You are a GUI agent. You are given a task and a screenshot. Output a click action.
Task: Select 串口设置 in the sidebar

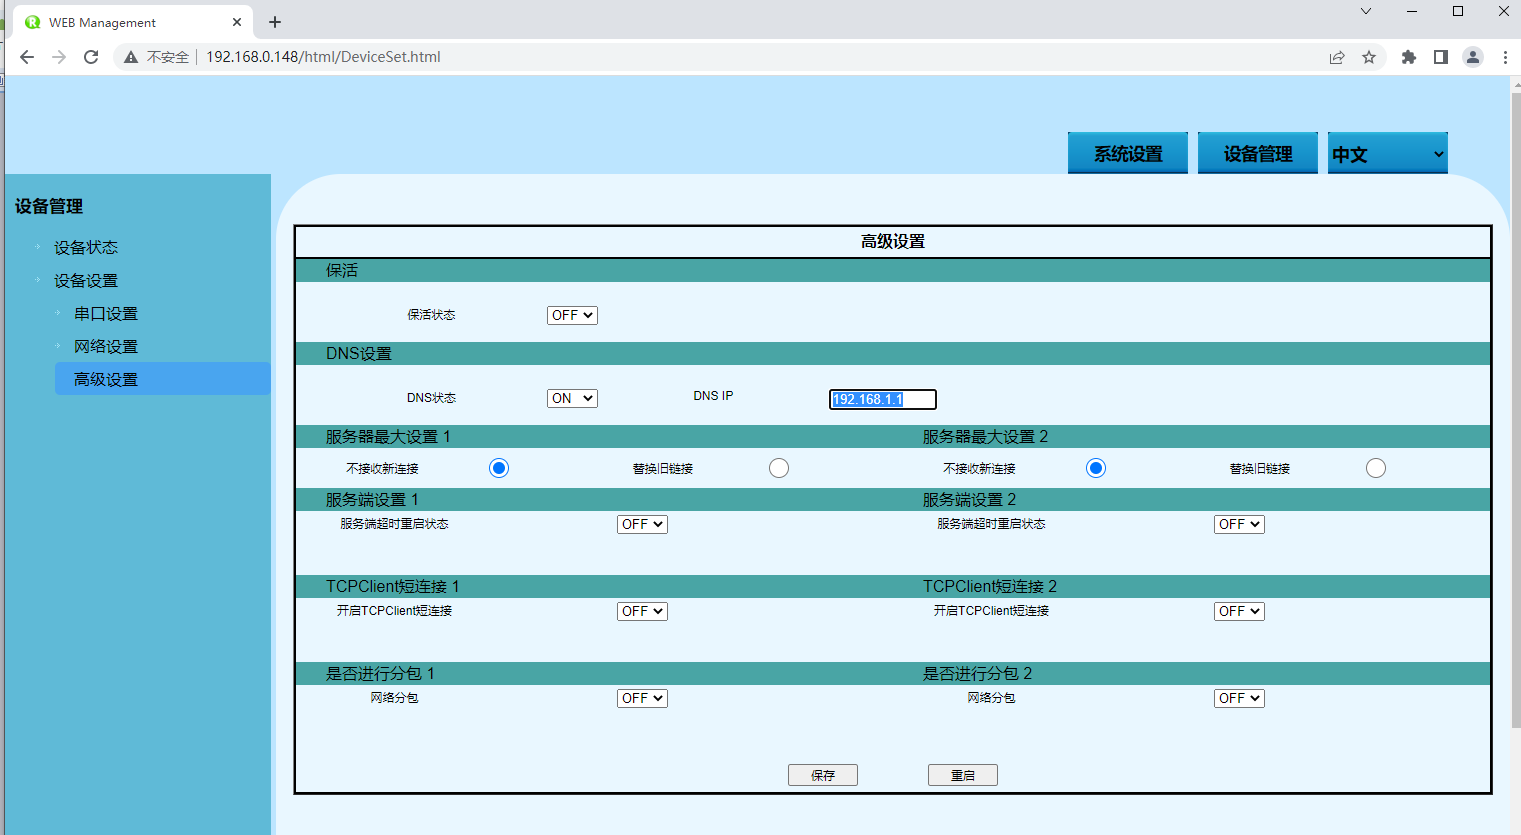(x=106, y=314)
